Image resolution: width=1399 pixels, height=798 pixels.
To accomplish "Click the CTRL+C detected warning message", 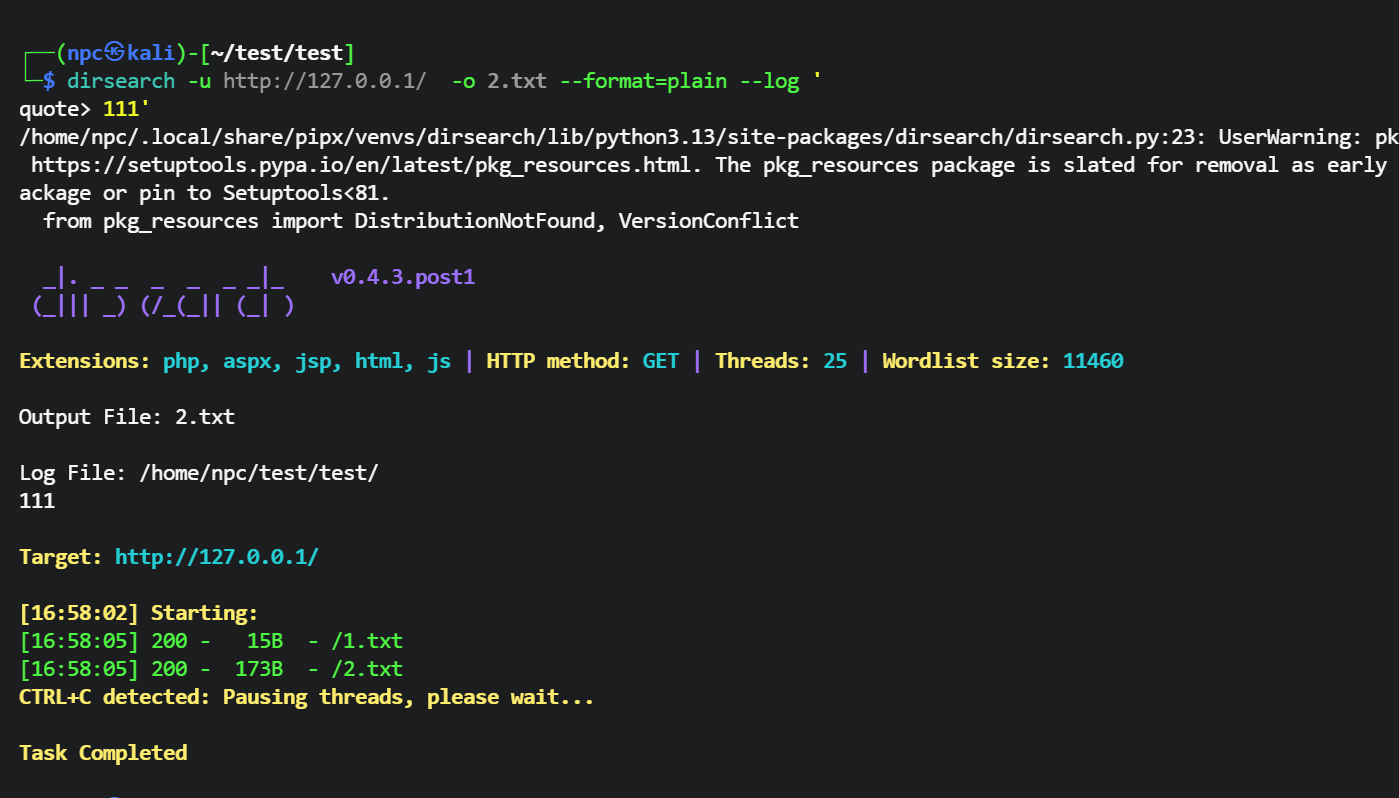I will coord(306,697).
